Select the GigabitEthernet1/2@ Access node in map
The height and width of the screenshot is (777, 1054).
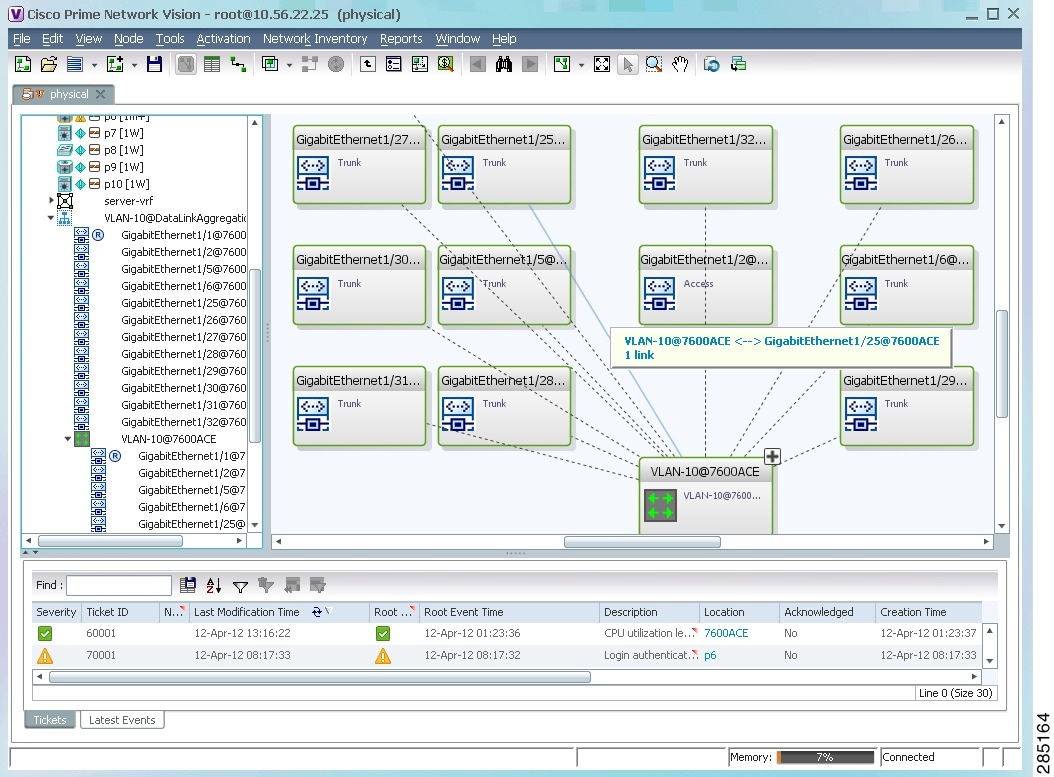pyautogui.click(x=705, y=285)
